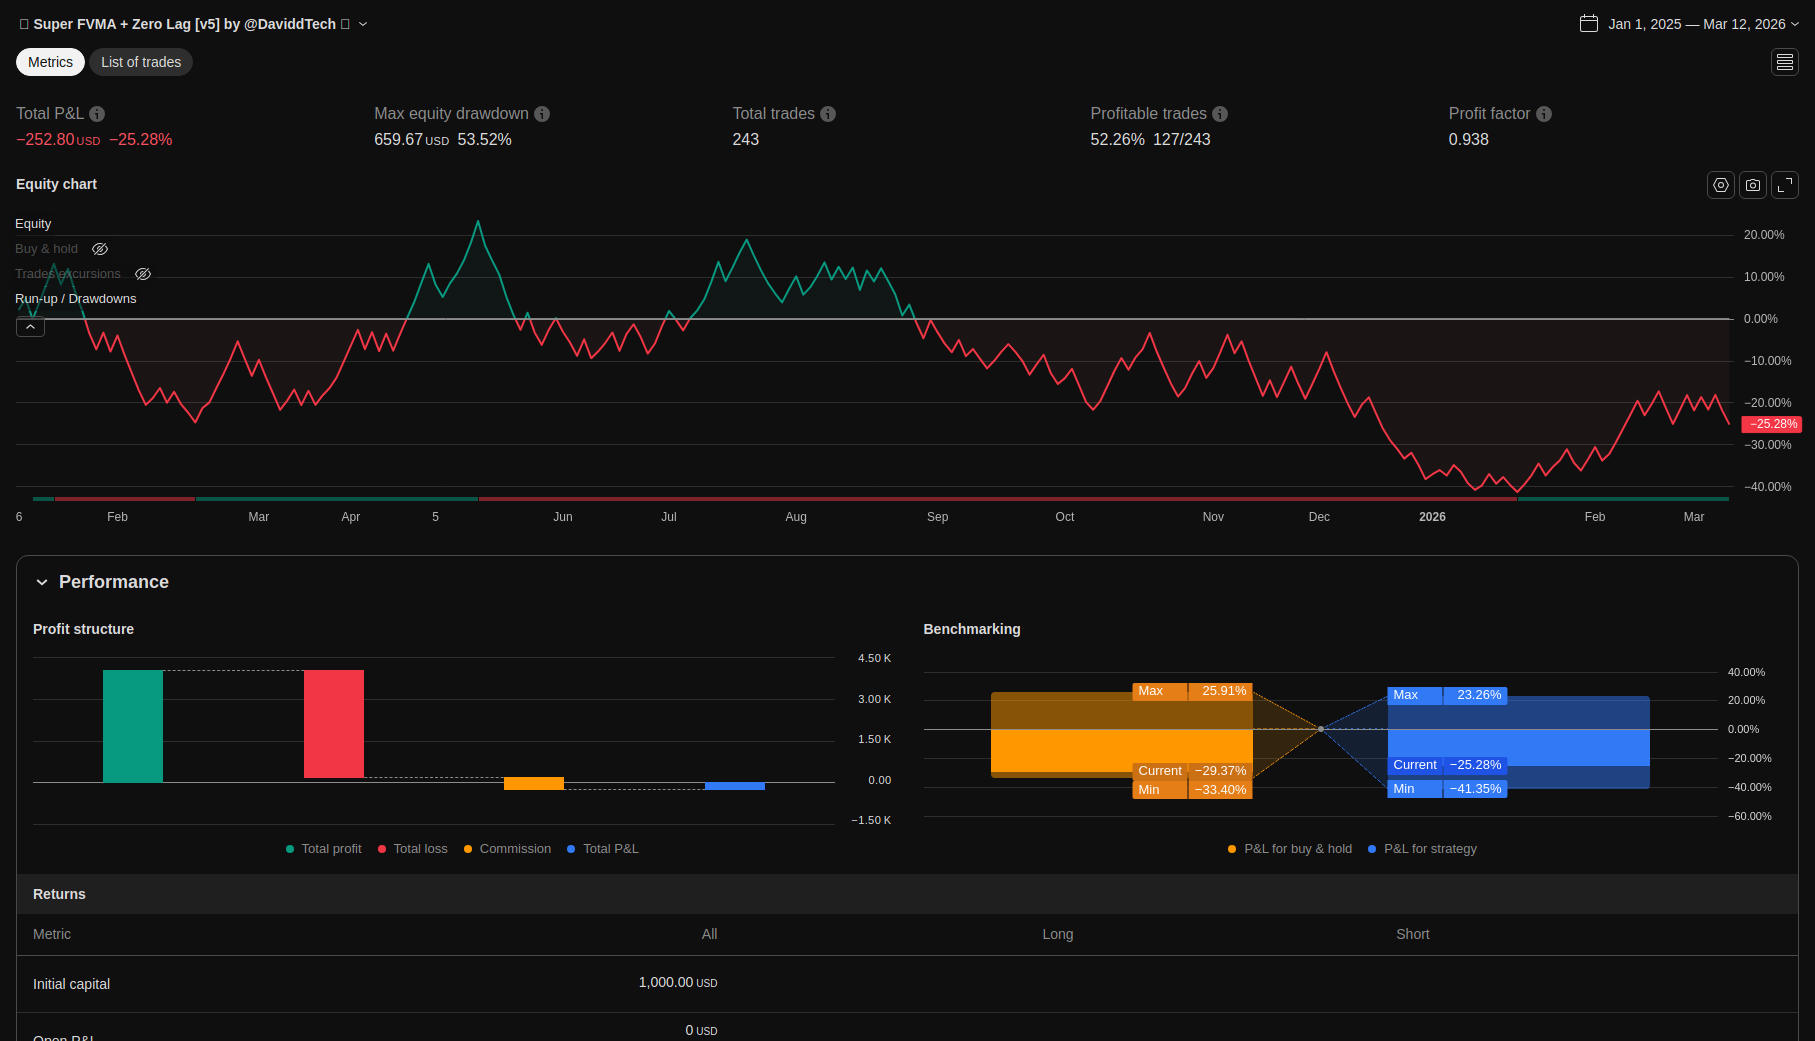
Task: Click the report layout icon at top right
Action: click(x=1784, y=62)
